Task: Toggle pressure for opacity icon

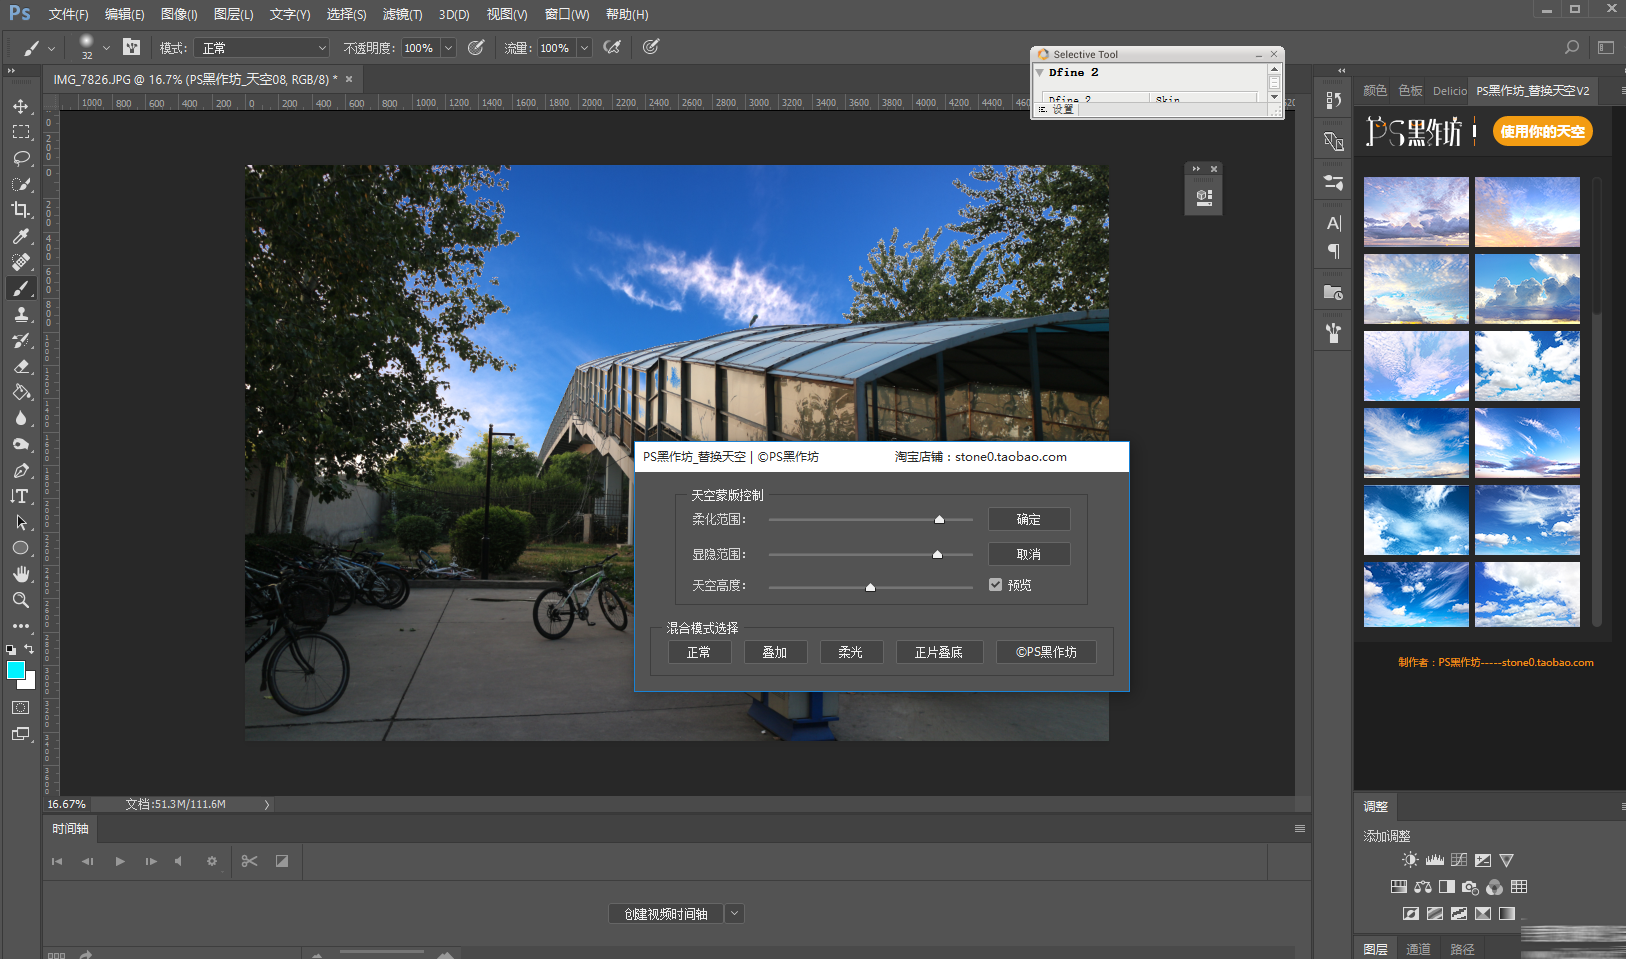Action: 477,47
